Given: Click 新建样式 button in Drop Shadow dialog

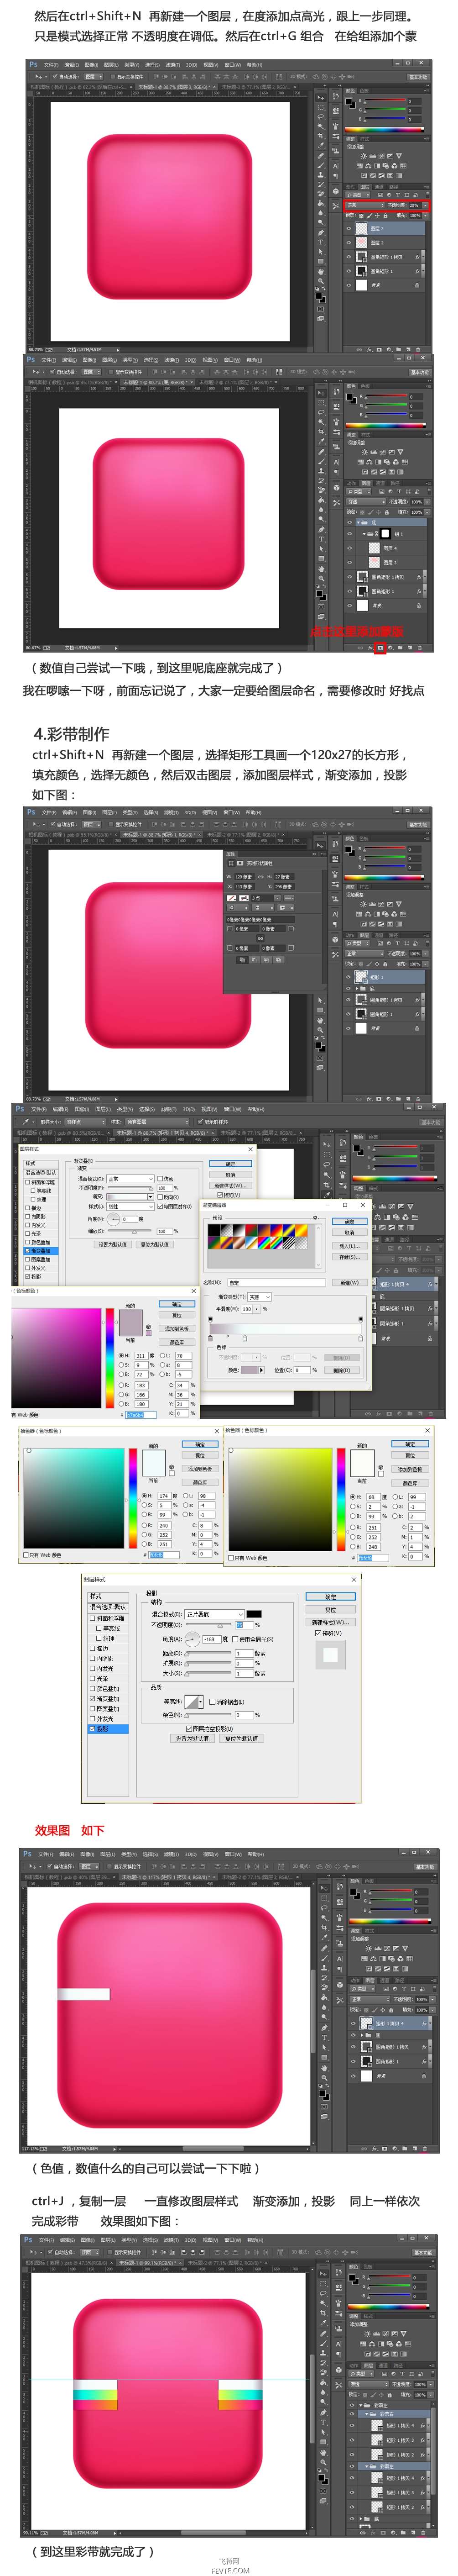Looking at the screenshot, I should 329,1622.
